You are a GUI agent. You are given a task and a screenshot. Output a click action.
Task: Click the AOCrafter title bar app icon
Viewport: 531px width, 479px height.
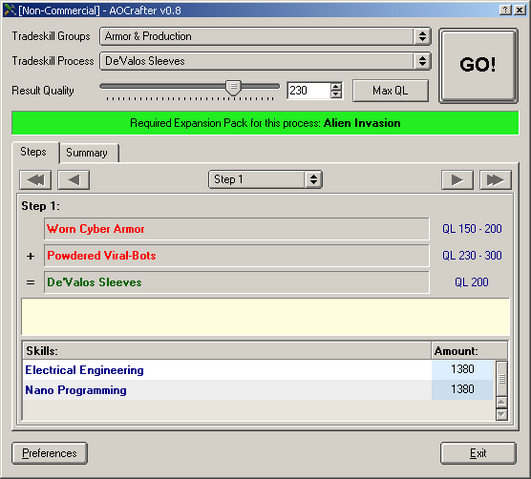(10, 10)
